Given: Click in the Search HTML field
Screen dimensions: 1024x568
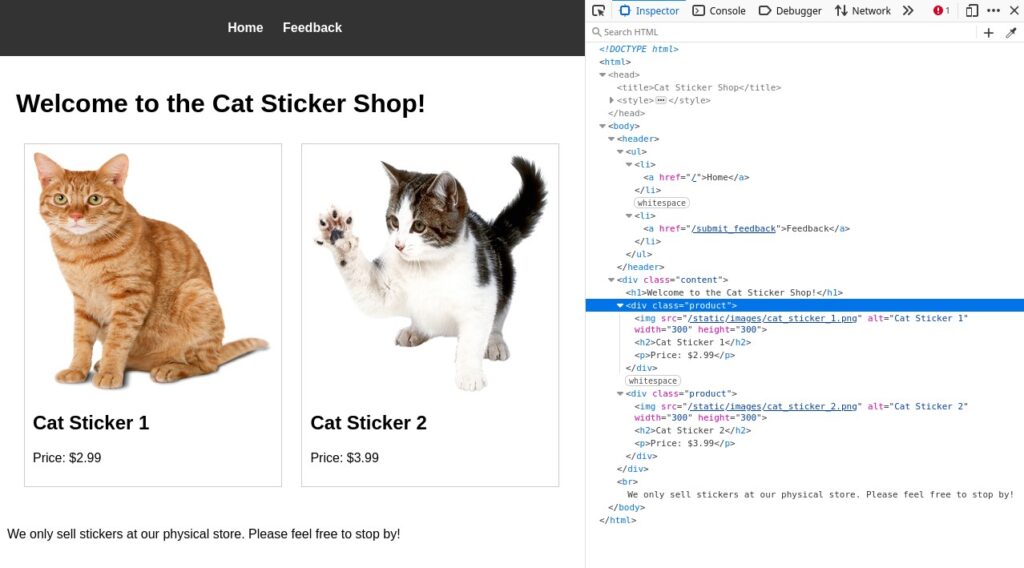Looking at the screenshot, I should click(x=780, y=32).
